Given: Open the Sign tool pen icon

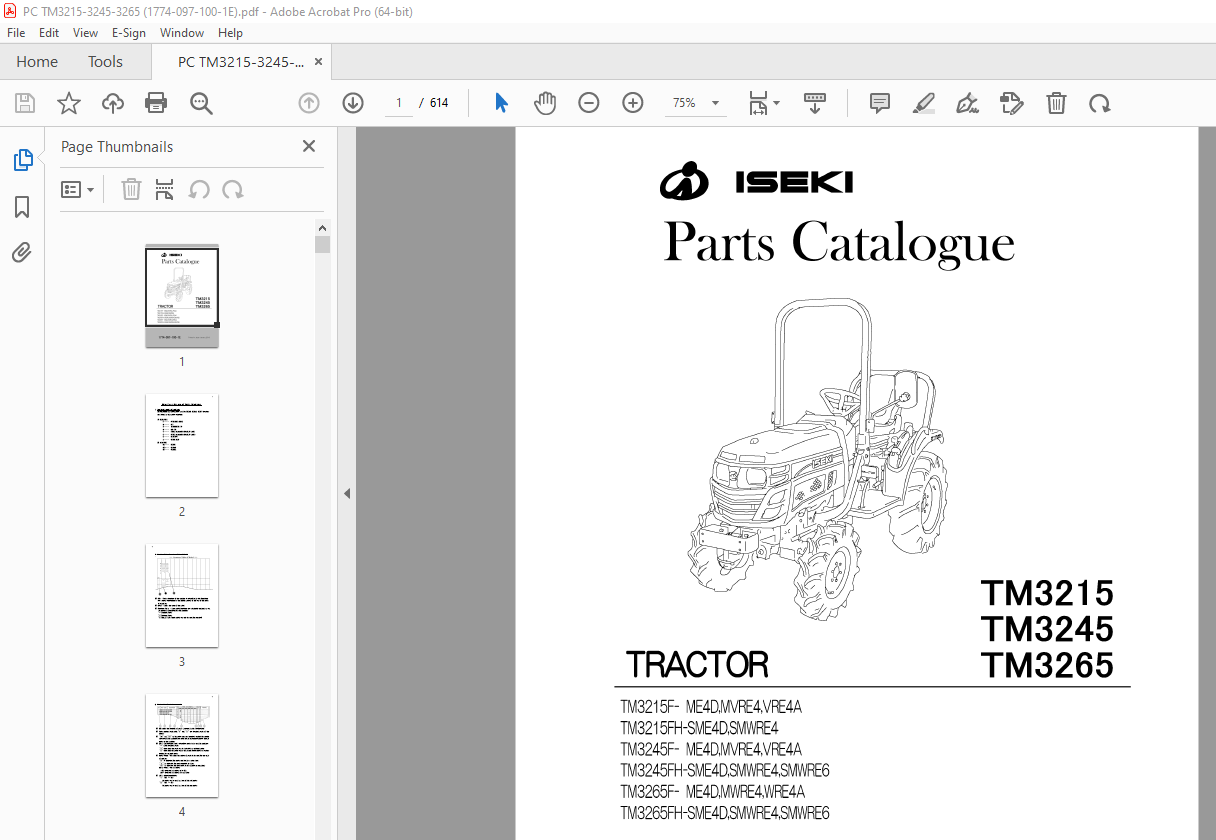Looking at the screenshot, I should tap(967, 103).
